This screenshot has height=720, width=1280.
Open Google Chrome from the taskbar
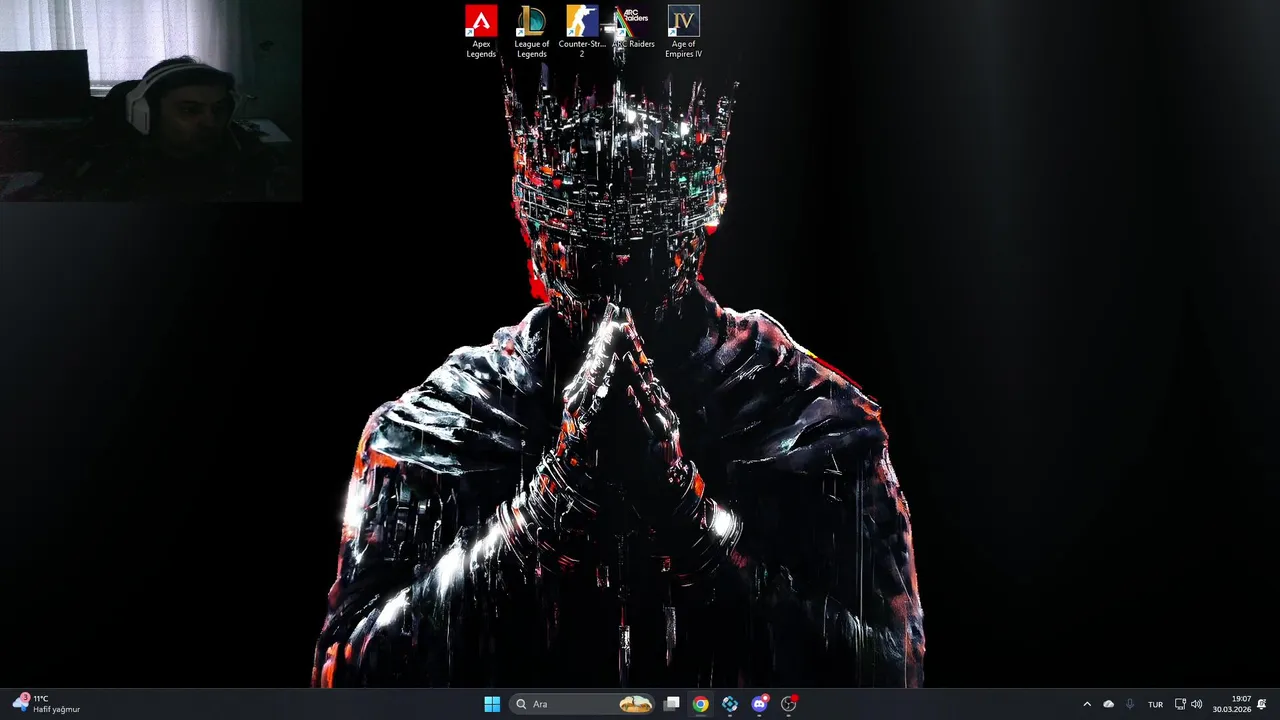701,704
